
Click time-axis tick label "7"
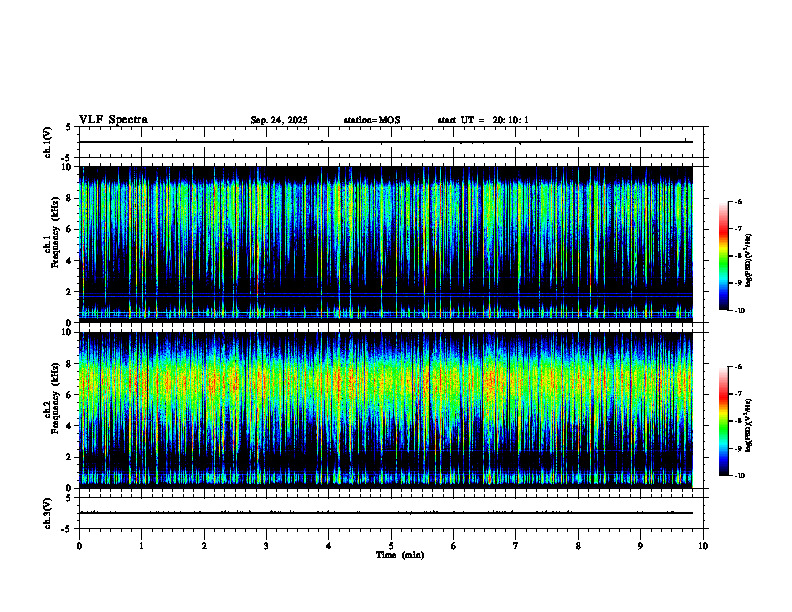(x=516, y=546)
